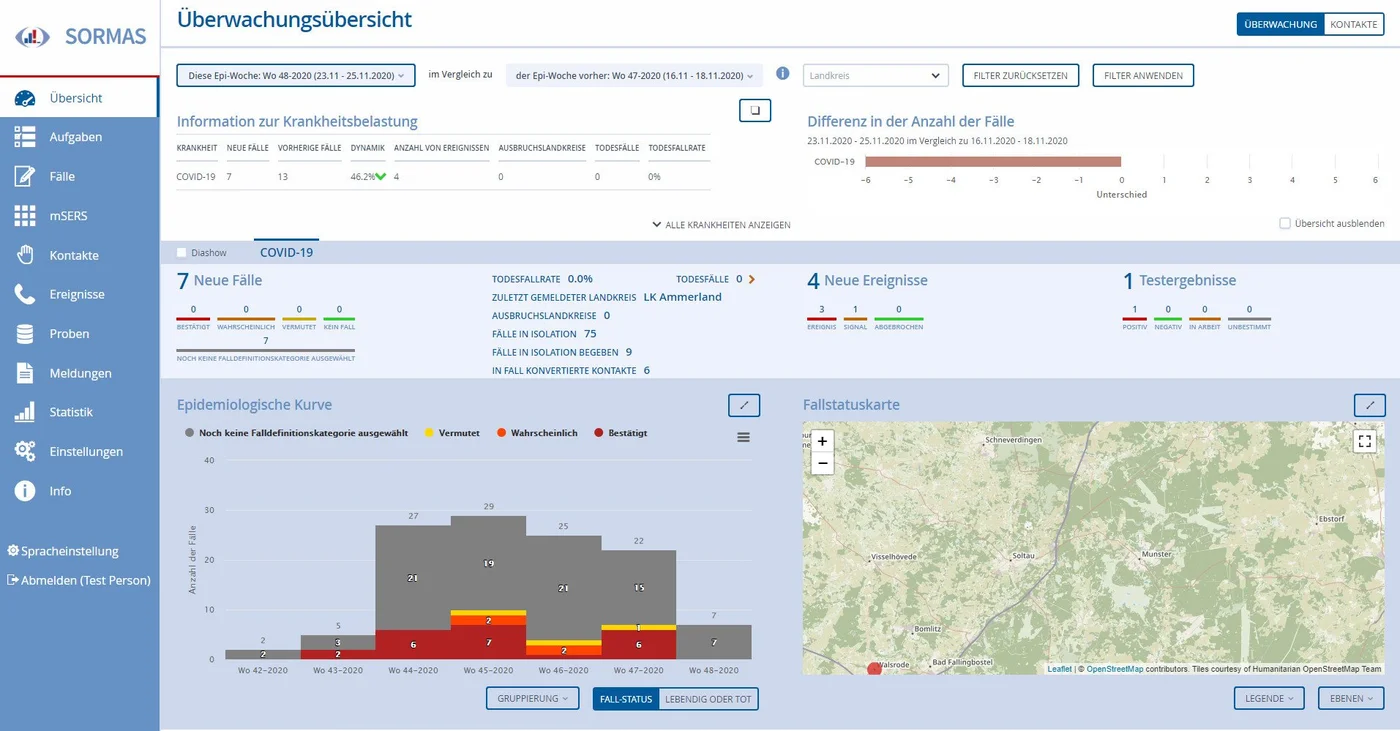The image size is (1400, 731).
Task: Open Statistik bar chart icon
Action: click(25, 412)
